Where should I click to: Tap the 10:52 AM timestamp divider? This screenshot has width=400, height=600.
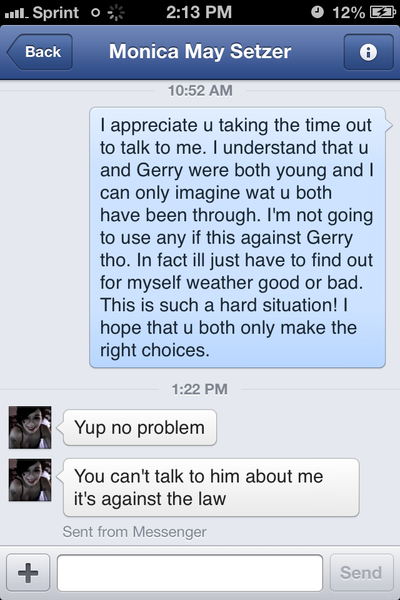pos(200,91)
